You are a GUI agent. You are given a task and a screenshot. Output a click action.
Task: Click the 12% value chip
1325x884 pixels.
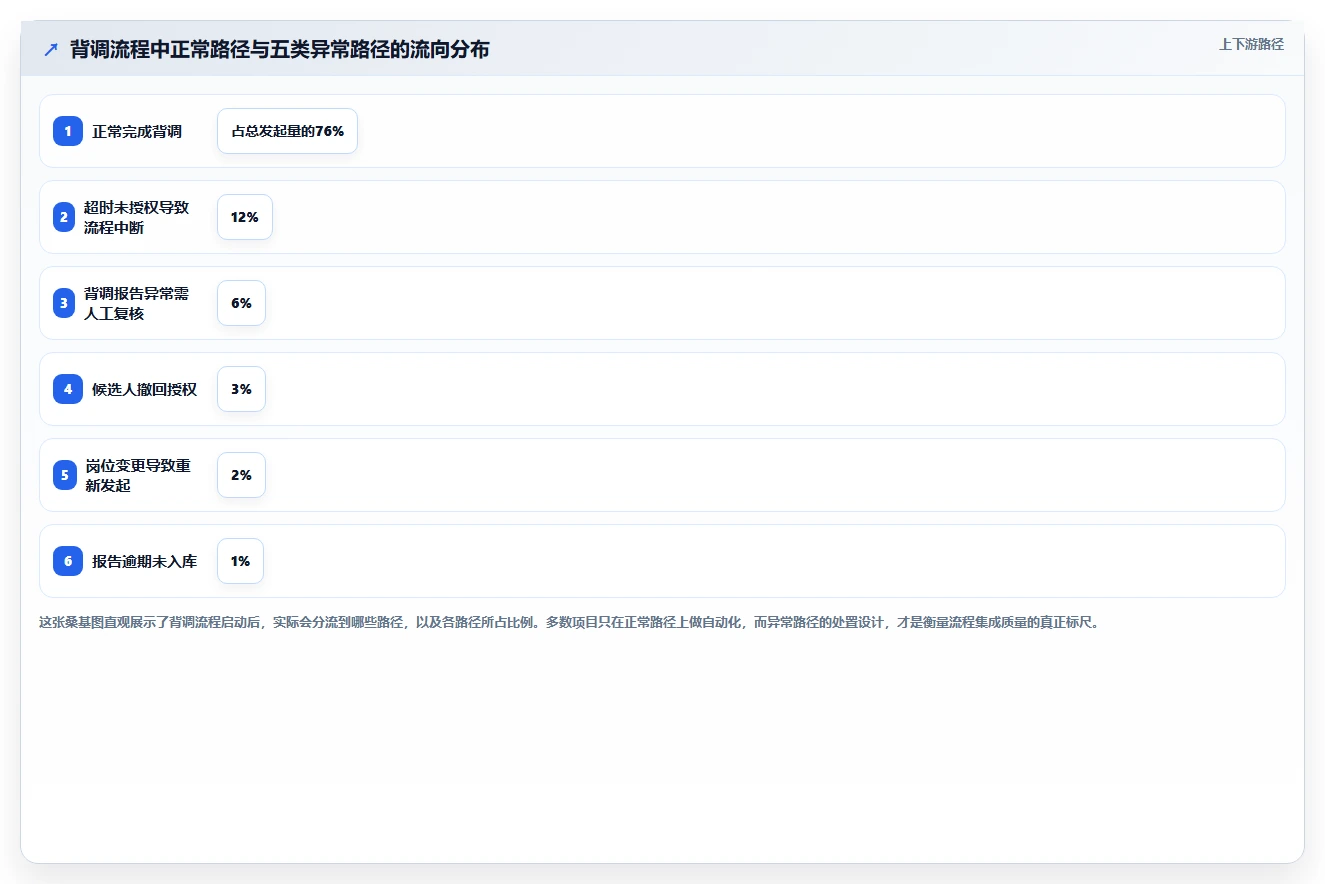pyautogui.click(x=244, y=217)
